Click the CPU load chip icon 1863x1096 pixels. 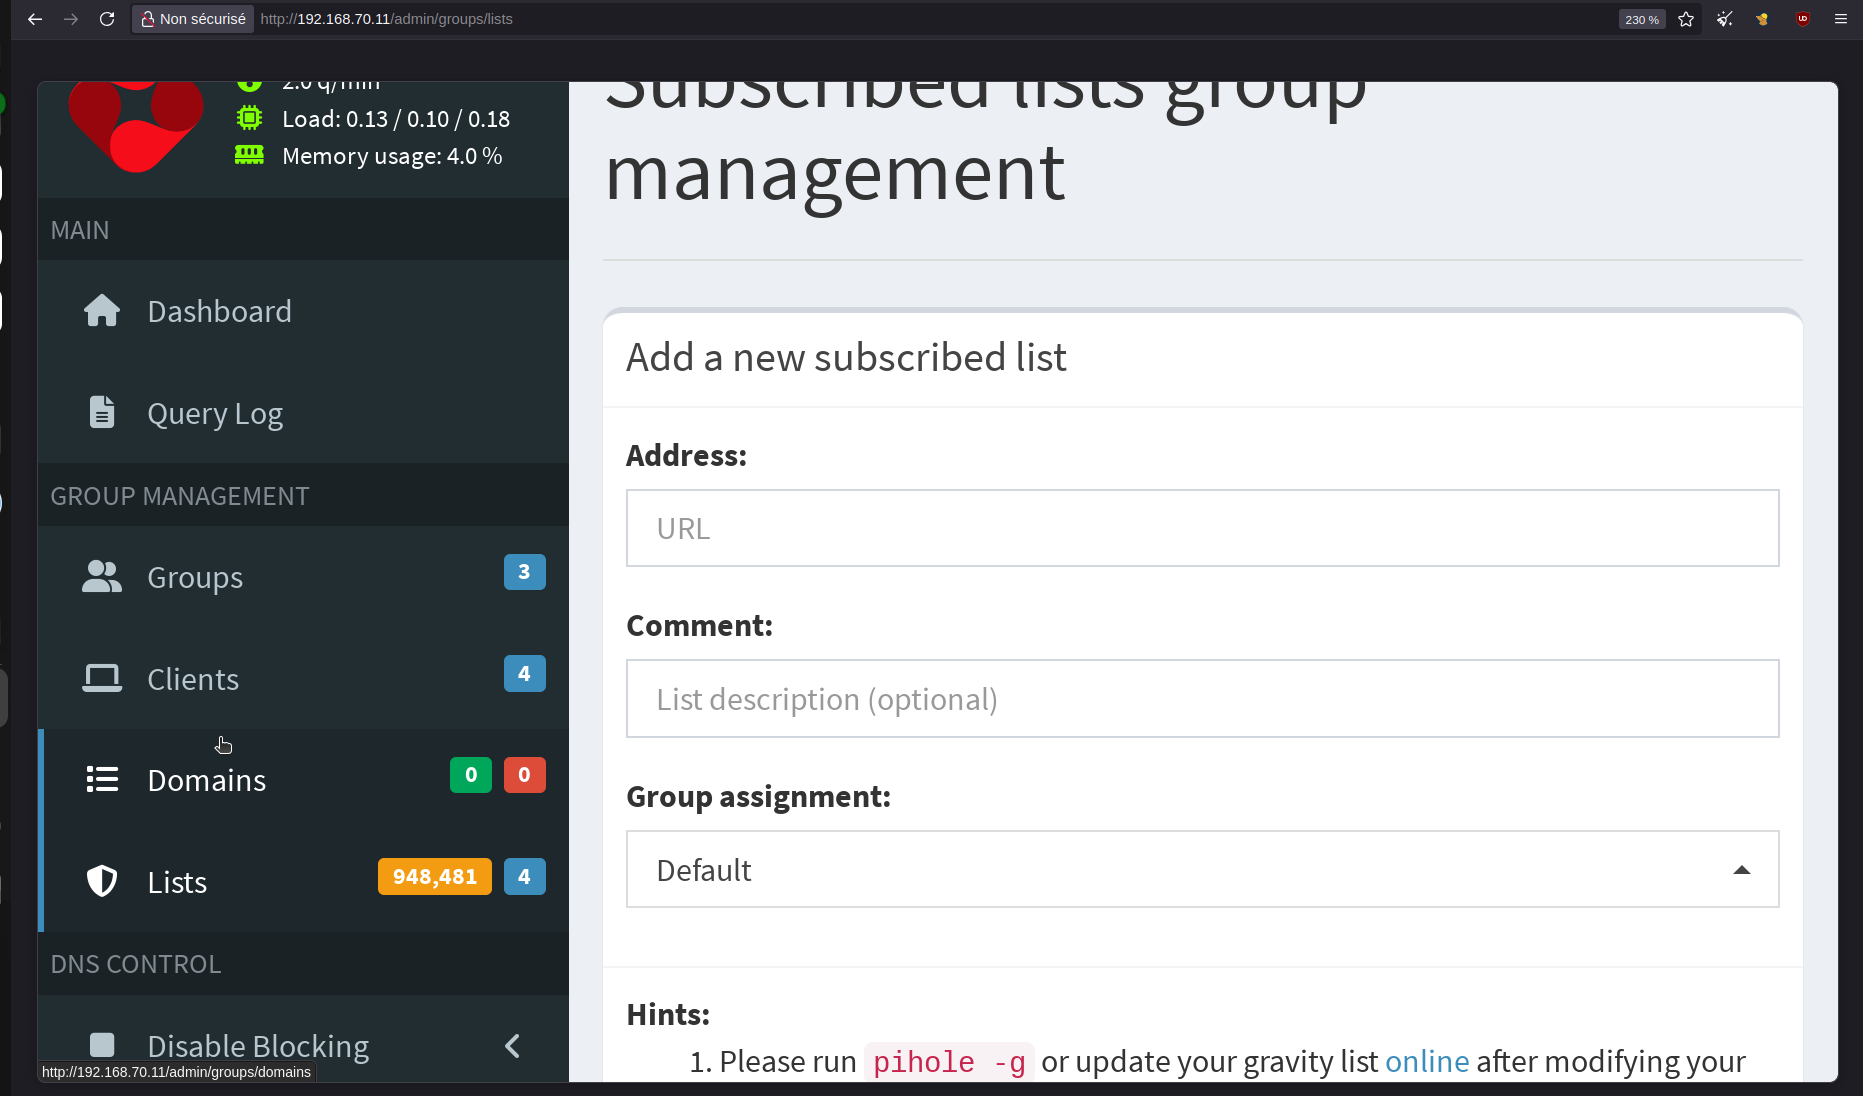click(249, 118)
